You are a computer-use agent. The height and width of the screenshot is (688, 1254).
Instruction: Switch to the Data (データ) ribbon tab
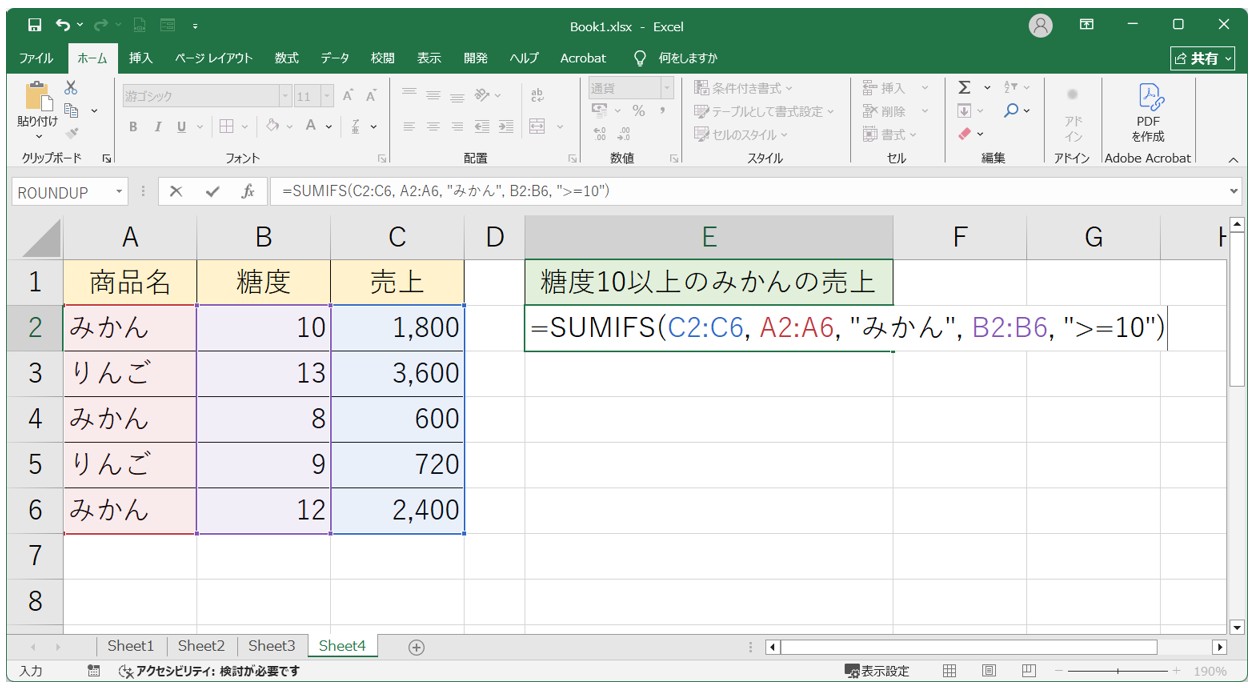tap(335, 58)
